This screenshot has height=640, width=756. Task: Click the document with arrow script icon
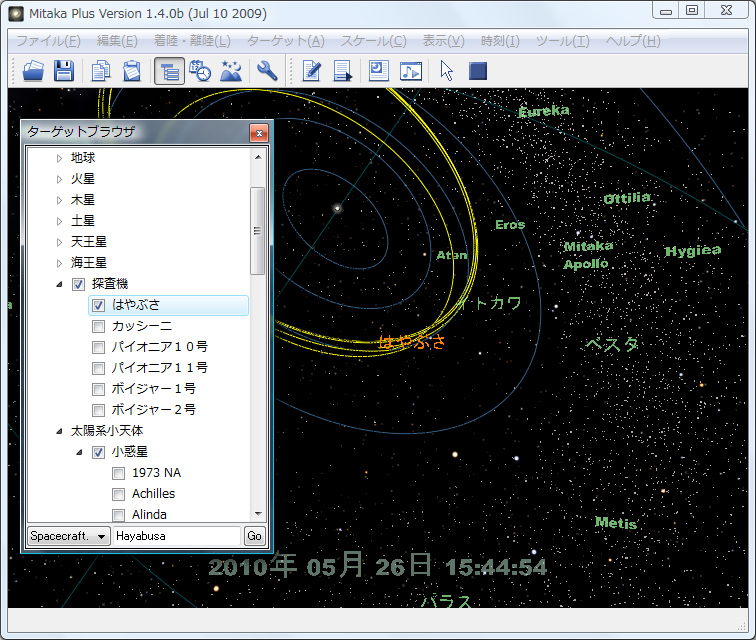click(343, 71)
